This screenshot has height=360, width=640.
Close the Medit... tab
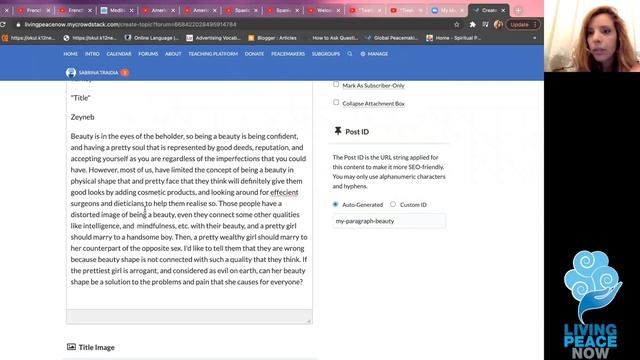(131, 10)
